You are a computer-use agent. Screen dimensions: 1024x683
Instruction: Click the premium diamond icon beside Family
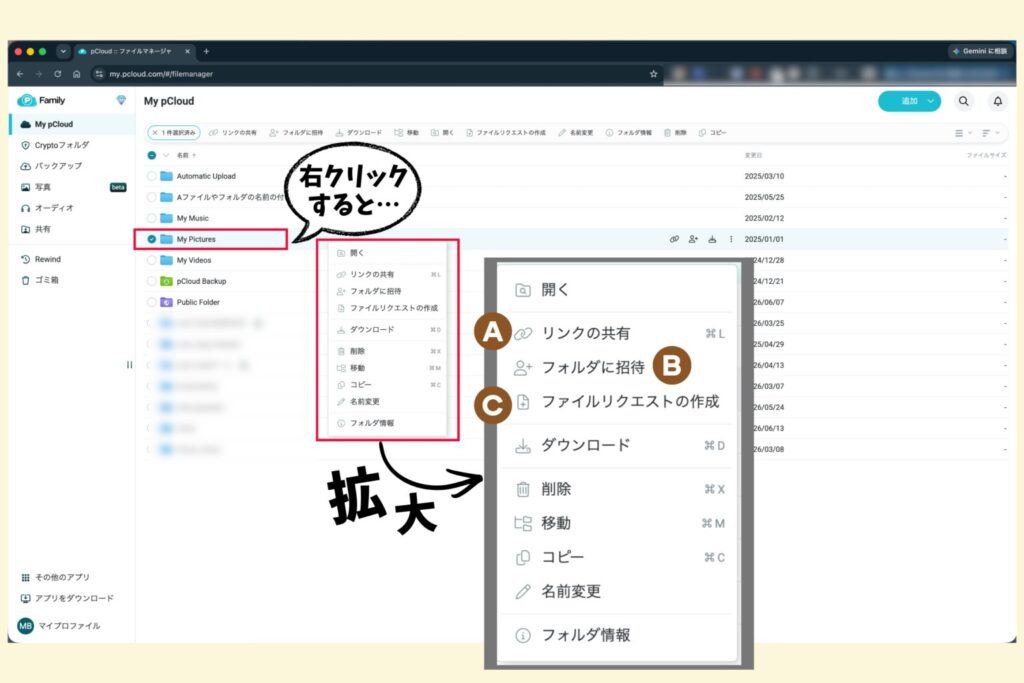pyautogui.click(x=121, y=100)
